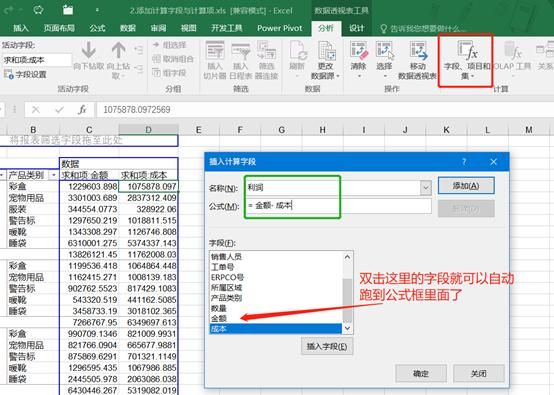Image resolution: width=554 pixels, height=395 pixels.
Task: Click the formula bar fx insert function icon
Action: pyautogui.click(x=82, y=110)
